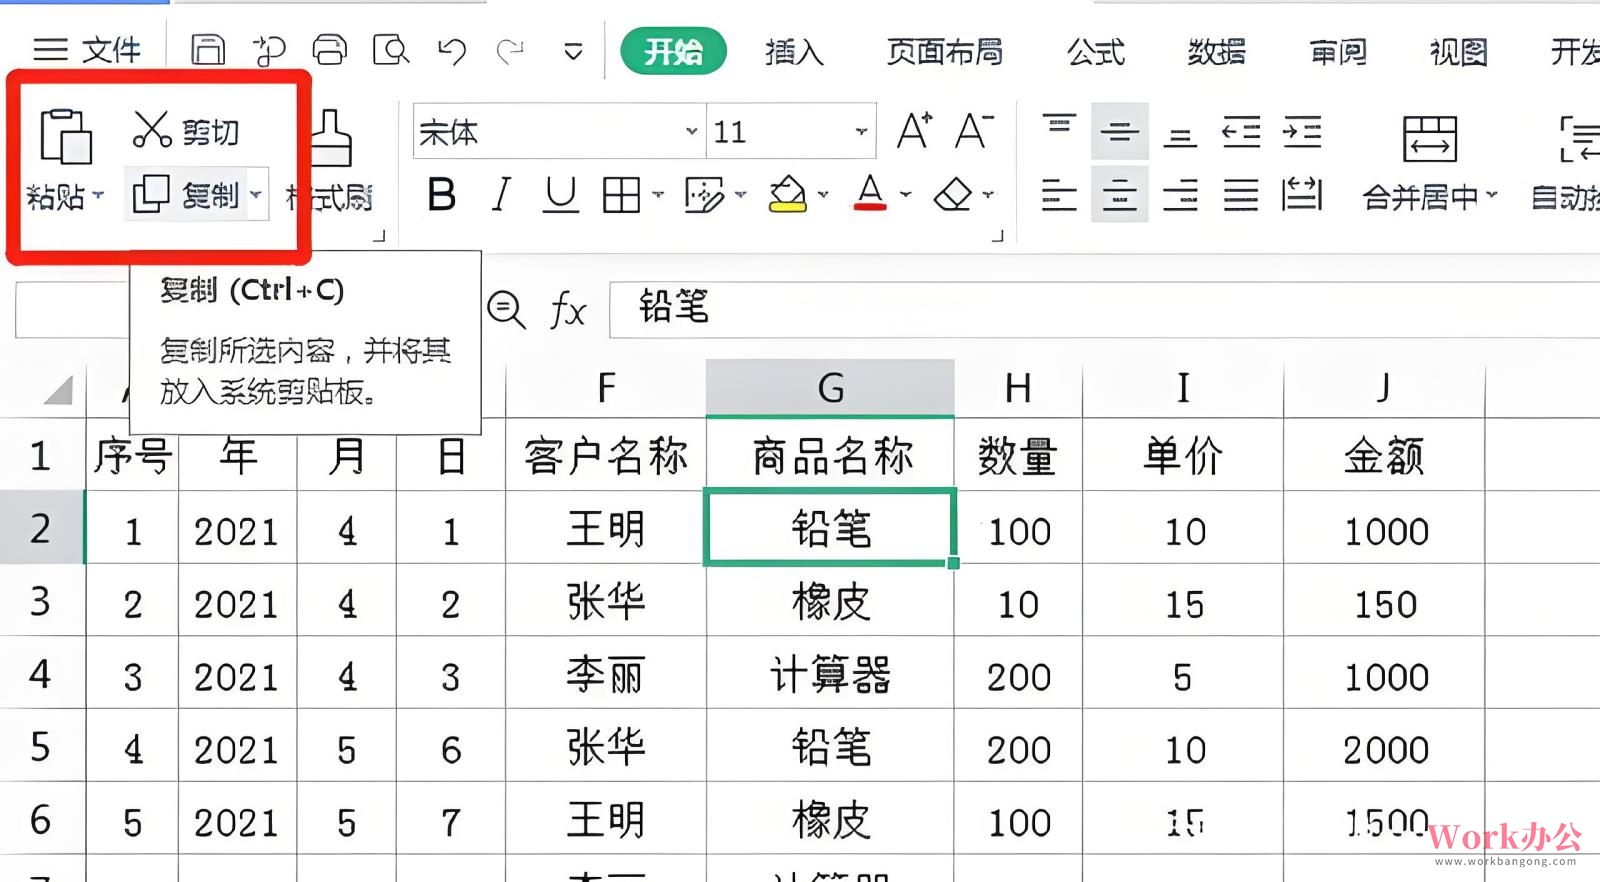
Task: Align cell content to vertical middle
Action: [x=1119, y=131]
